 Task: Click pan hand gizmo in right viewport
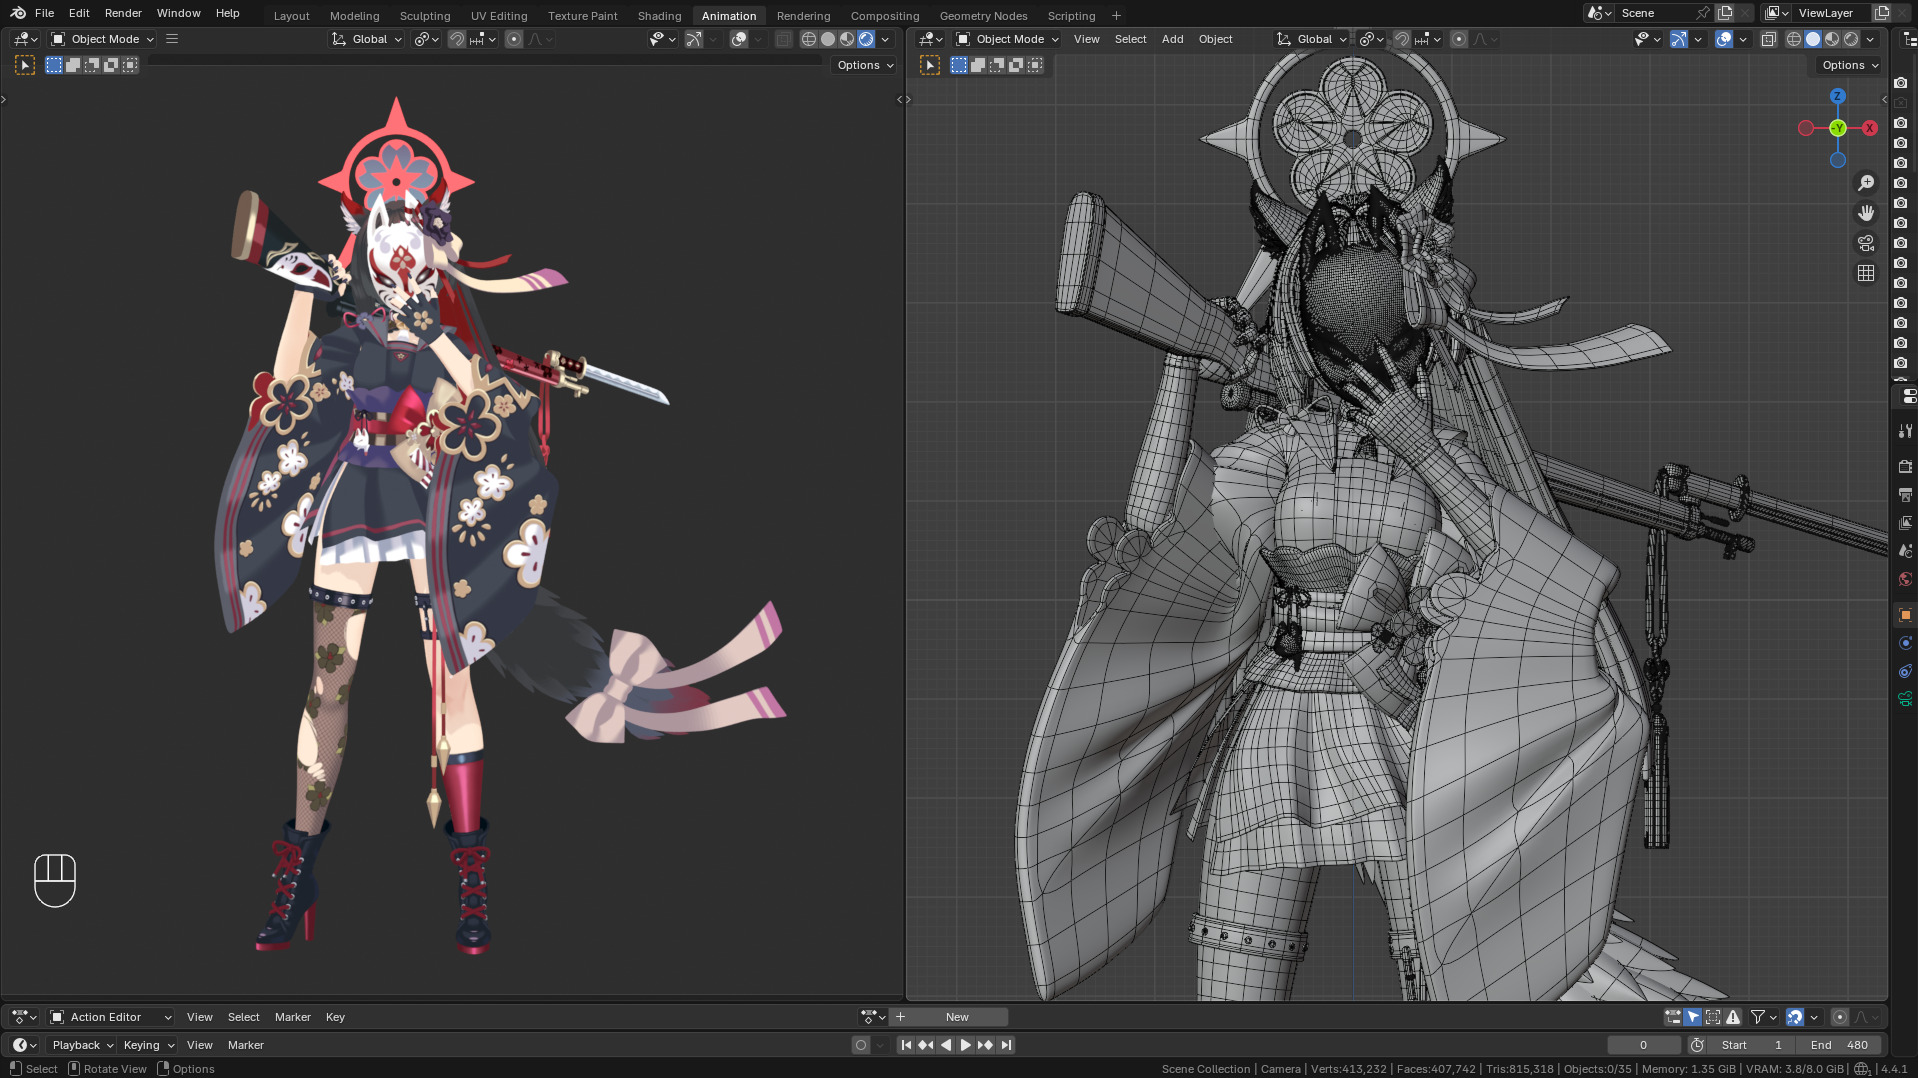1866,213
